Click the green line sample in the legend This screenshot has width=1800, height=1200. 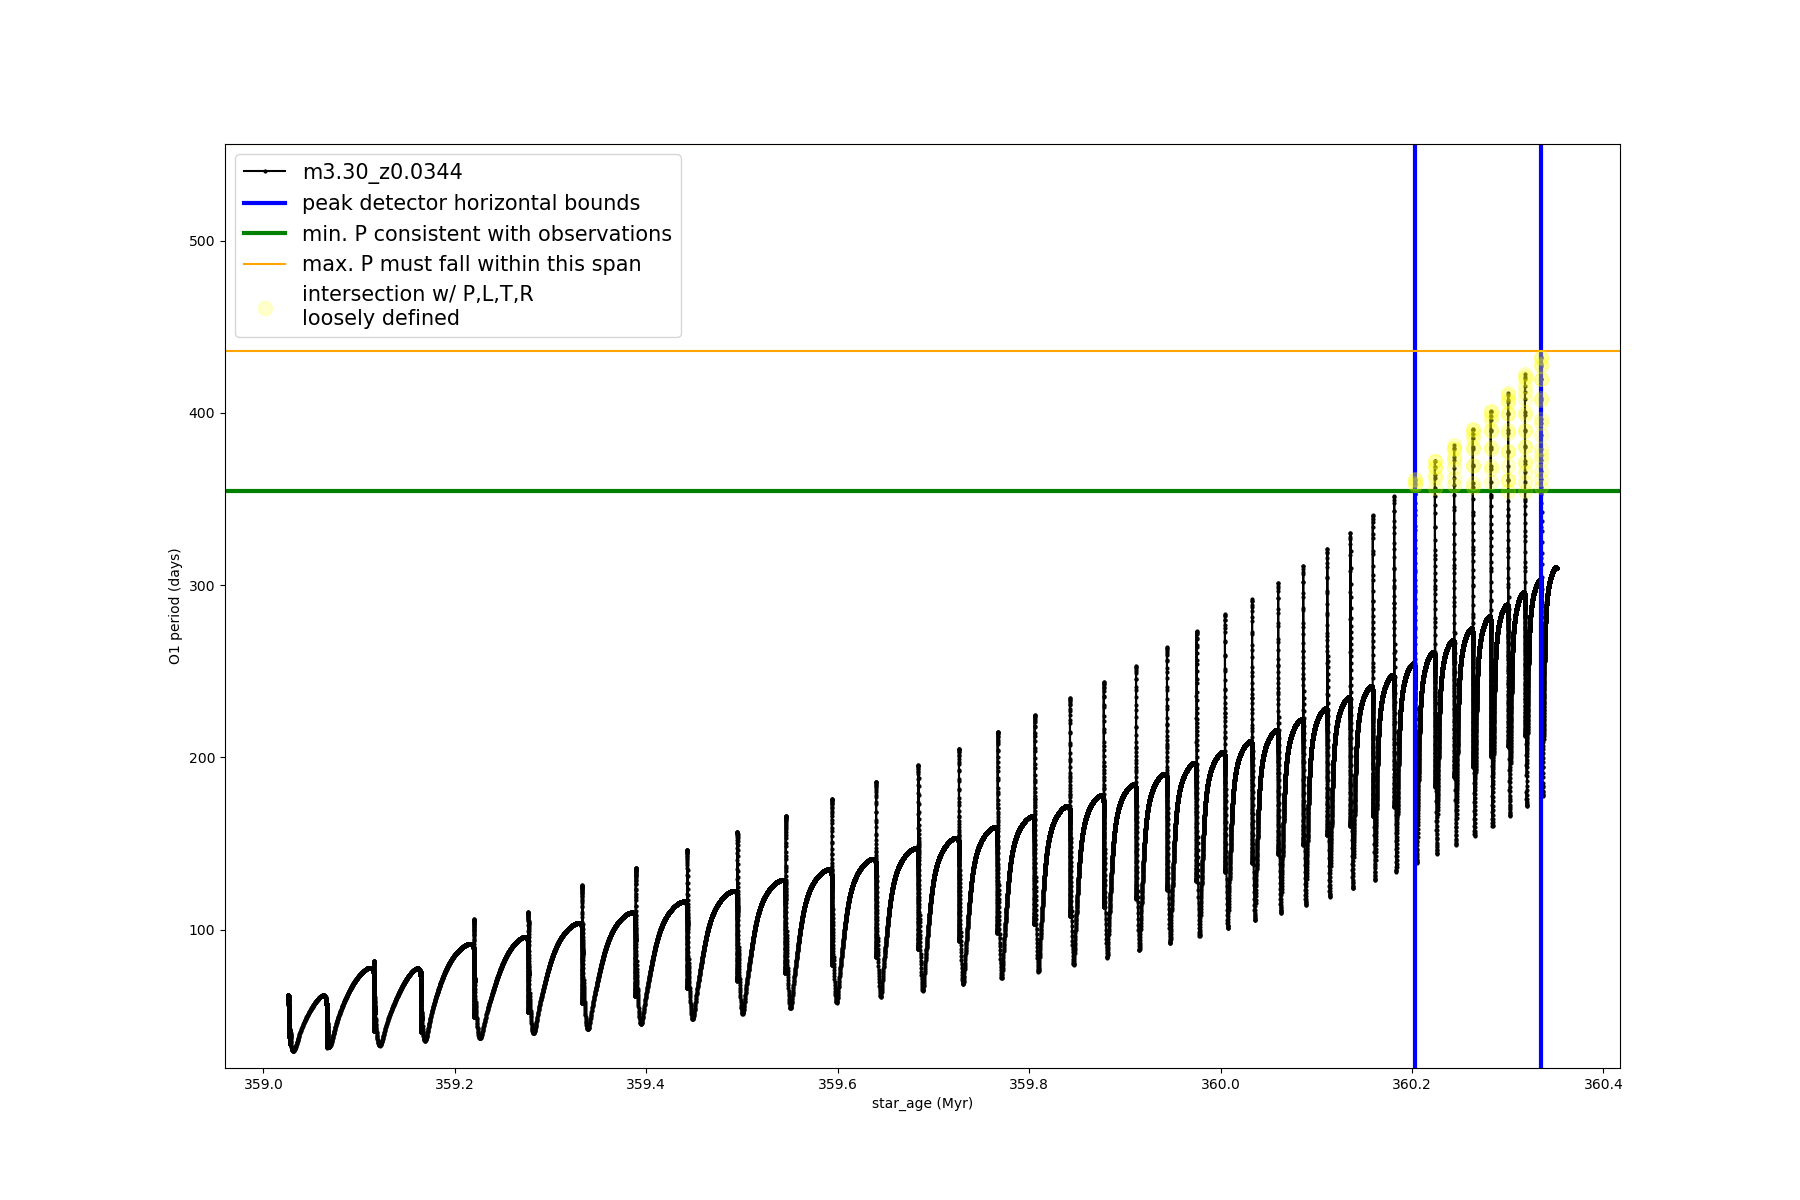265,234
